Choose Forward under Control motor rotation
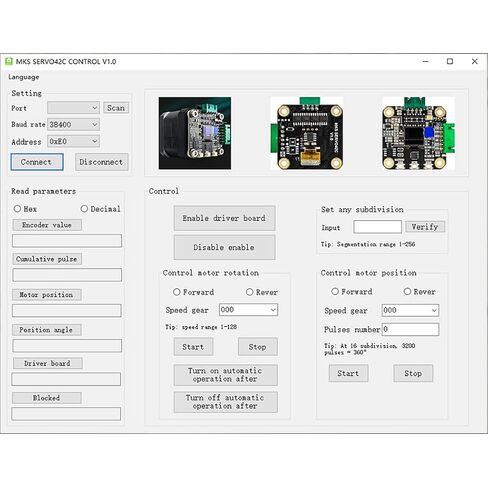Viewport: 488px width, 488px height. [x=177, y=292]
